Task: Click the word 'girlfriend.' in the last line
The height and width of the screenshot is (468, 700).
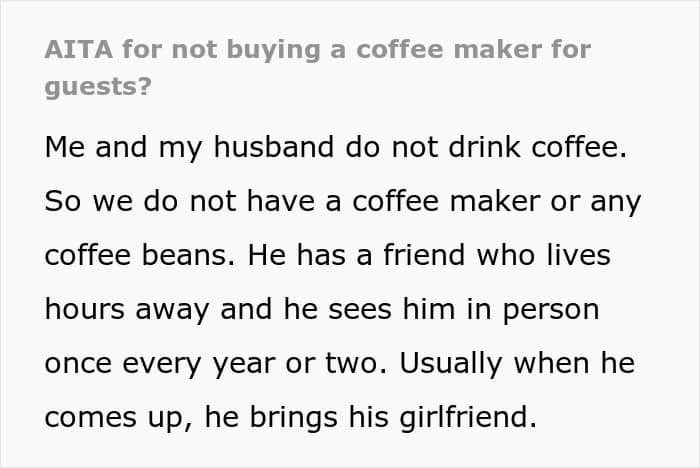Action: (468, 418)
